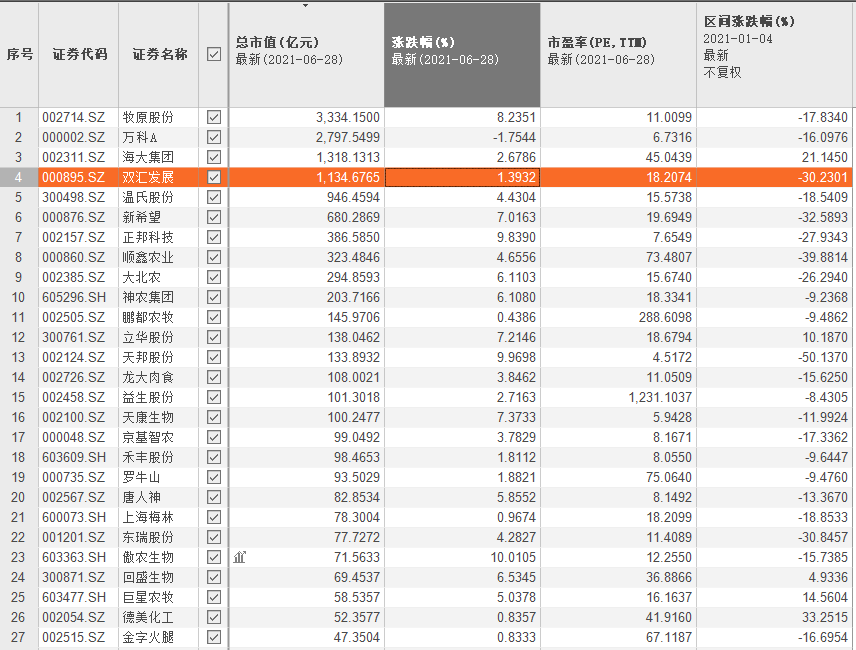The image size is (856, 650).
Task: Select row number 1
Action: point(19,117)
